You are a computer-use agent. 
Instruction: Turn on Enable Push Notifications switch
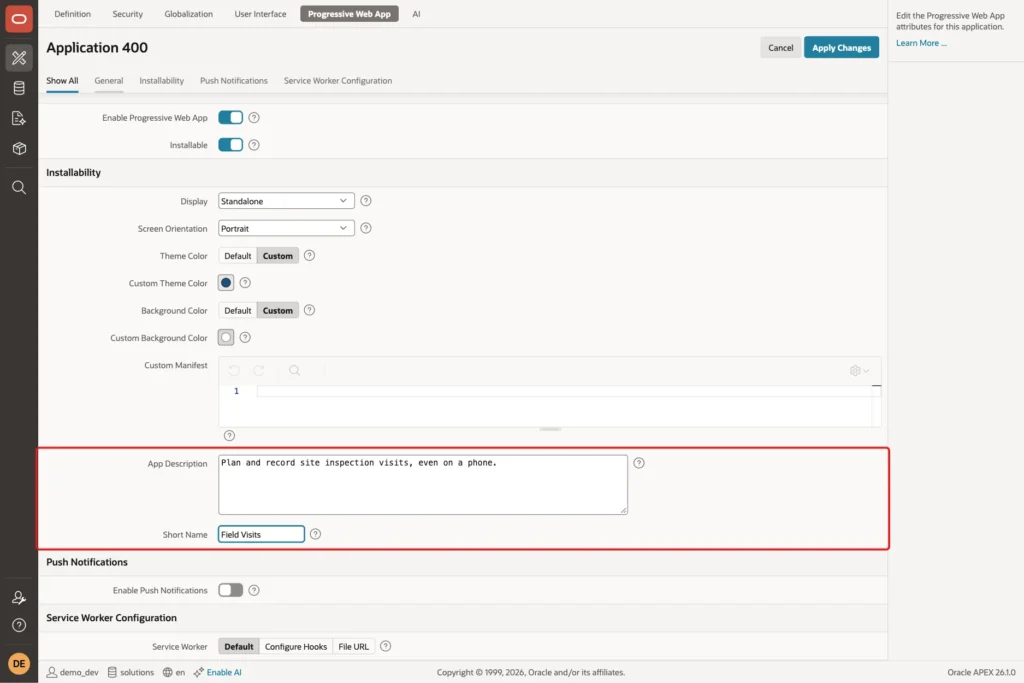pyautogui.click(x=231, y=590)
